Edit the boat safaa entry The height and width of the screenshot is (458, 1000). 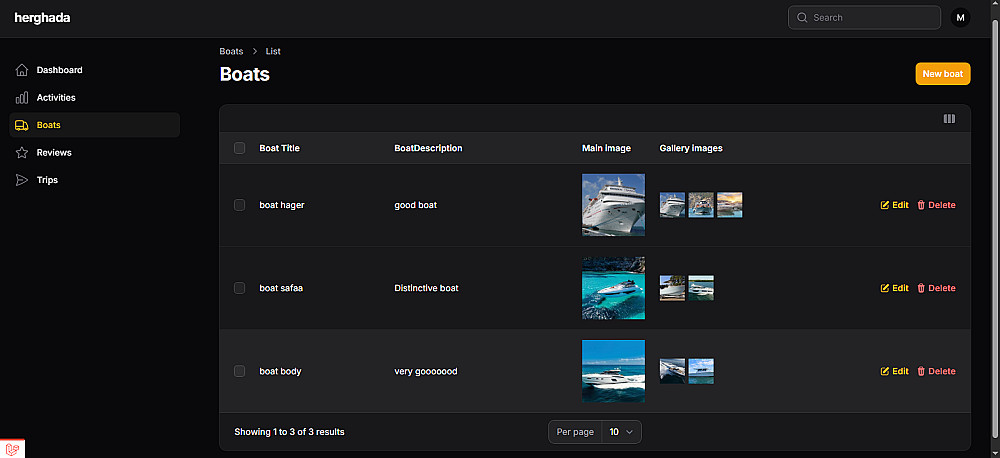[x=894, y=288]
